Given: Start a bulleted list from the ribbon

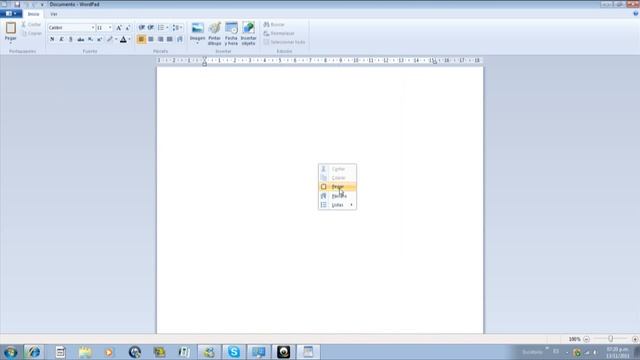Looking at the screenshot, I should pos(161,27).
